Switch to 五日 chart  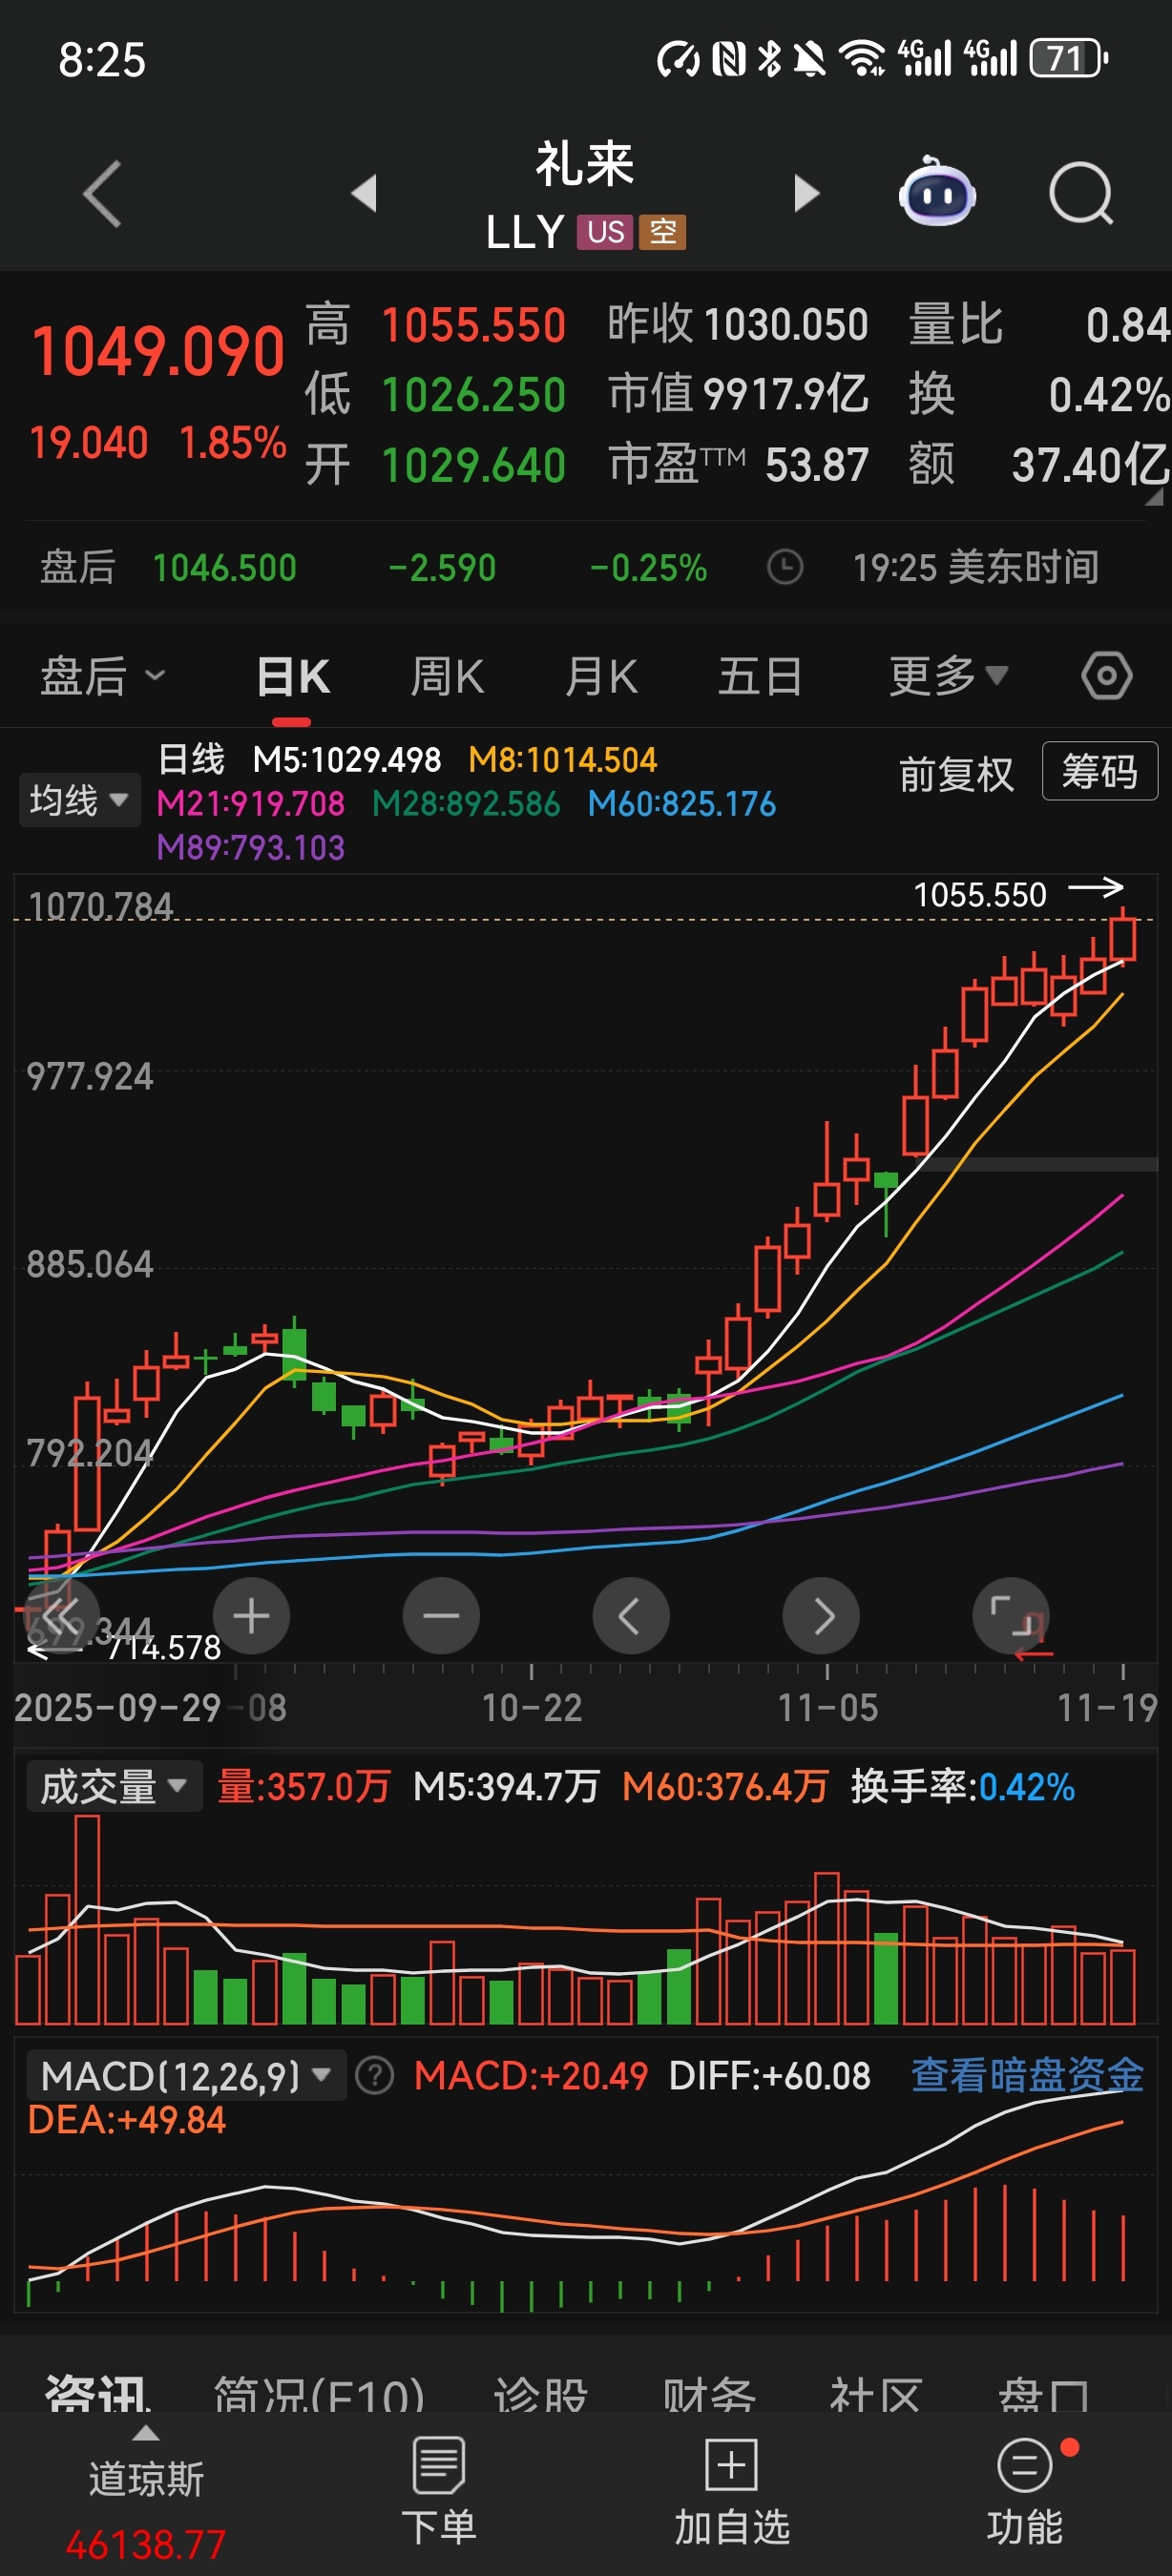(760, 677)
